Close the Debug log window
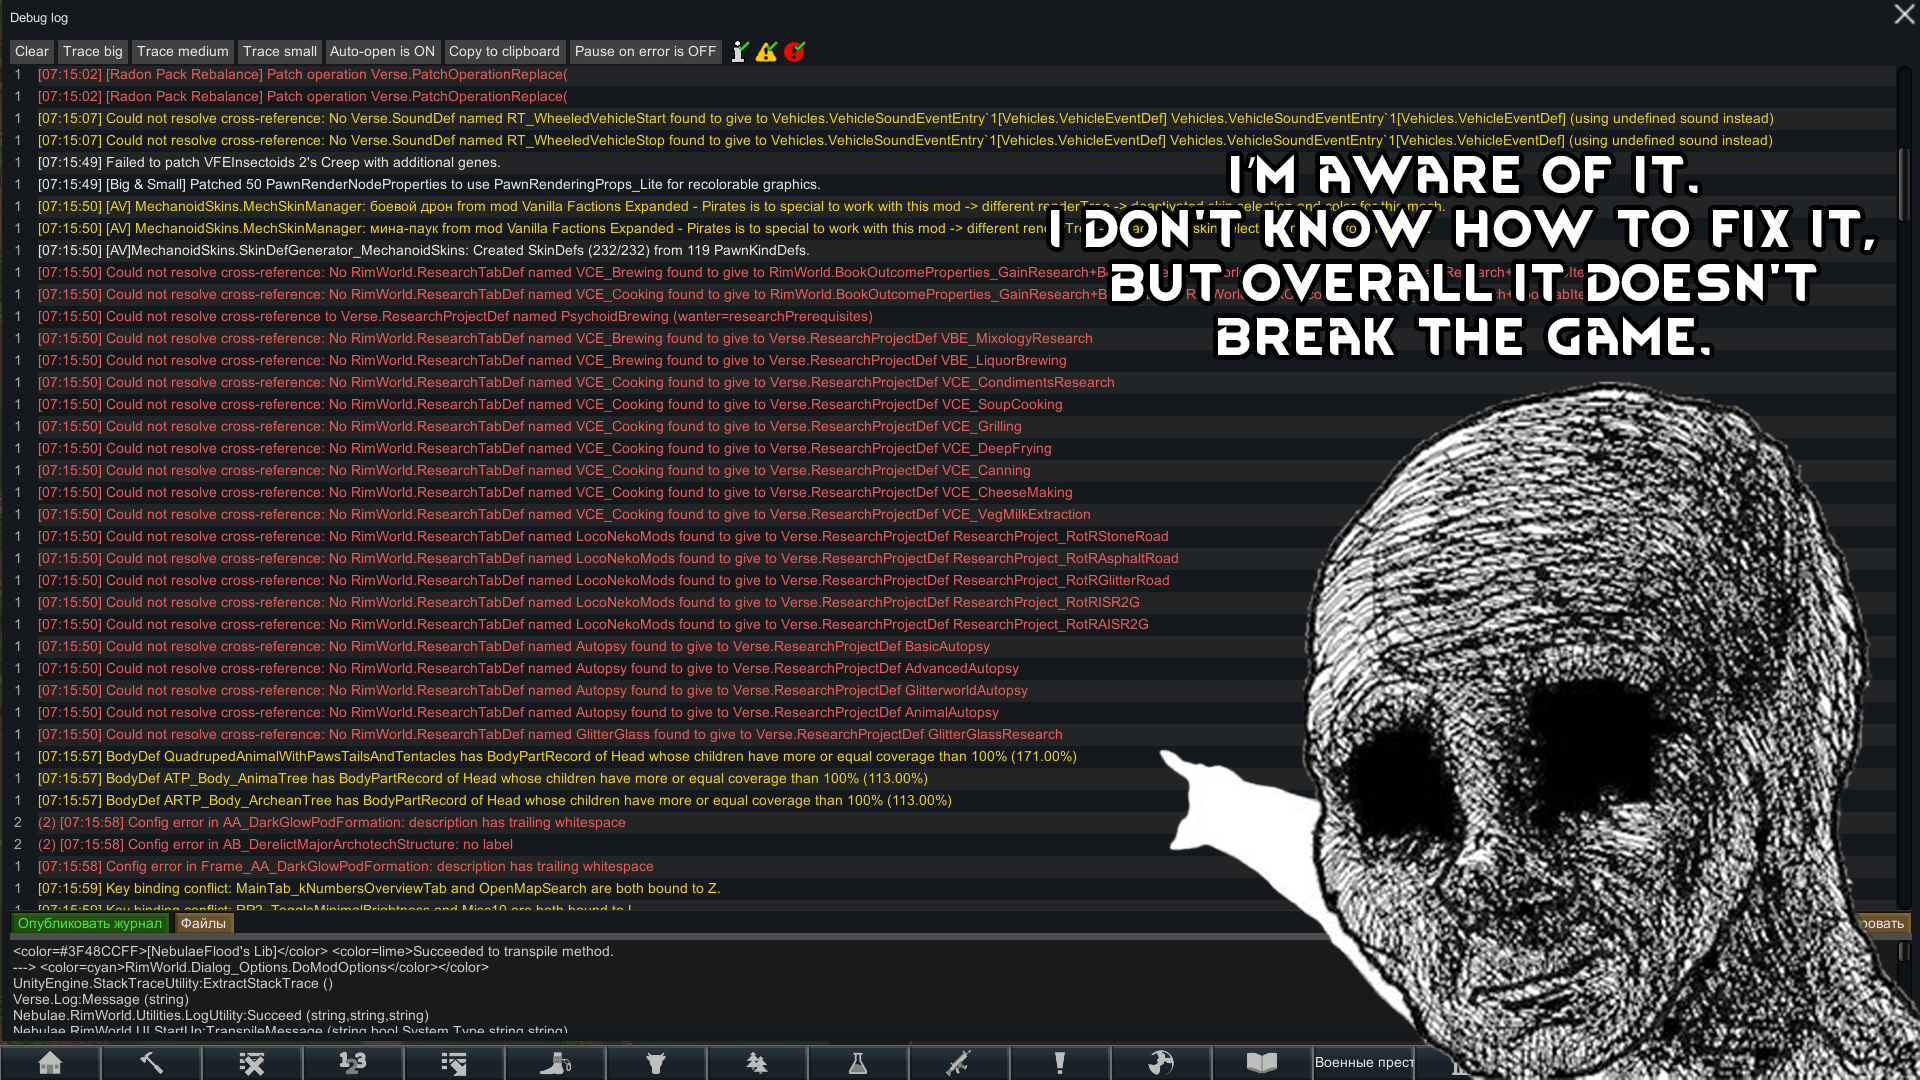The width and height of the screenshot is (1920, 1080). (1904, 14)
